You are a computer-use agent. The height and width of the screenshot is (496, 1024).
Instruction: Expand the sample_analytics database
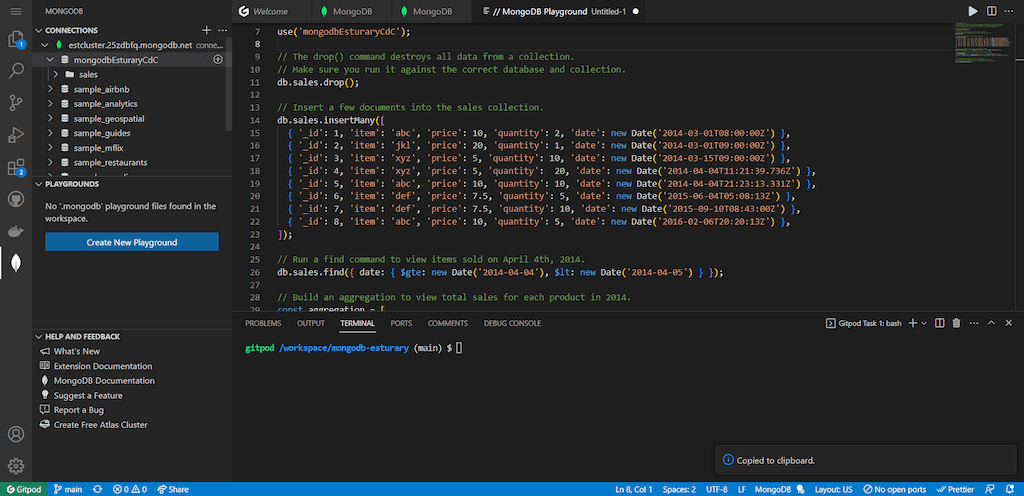tap(51, 104)
